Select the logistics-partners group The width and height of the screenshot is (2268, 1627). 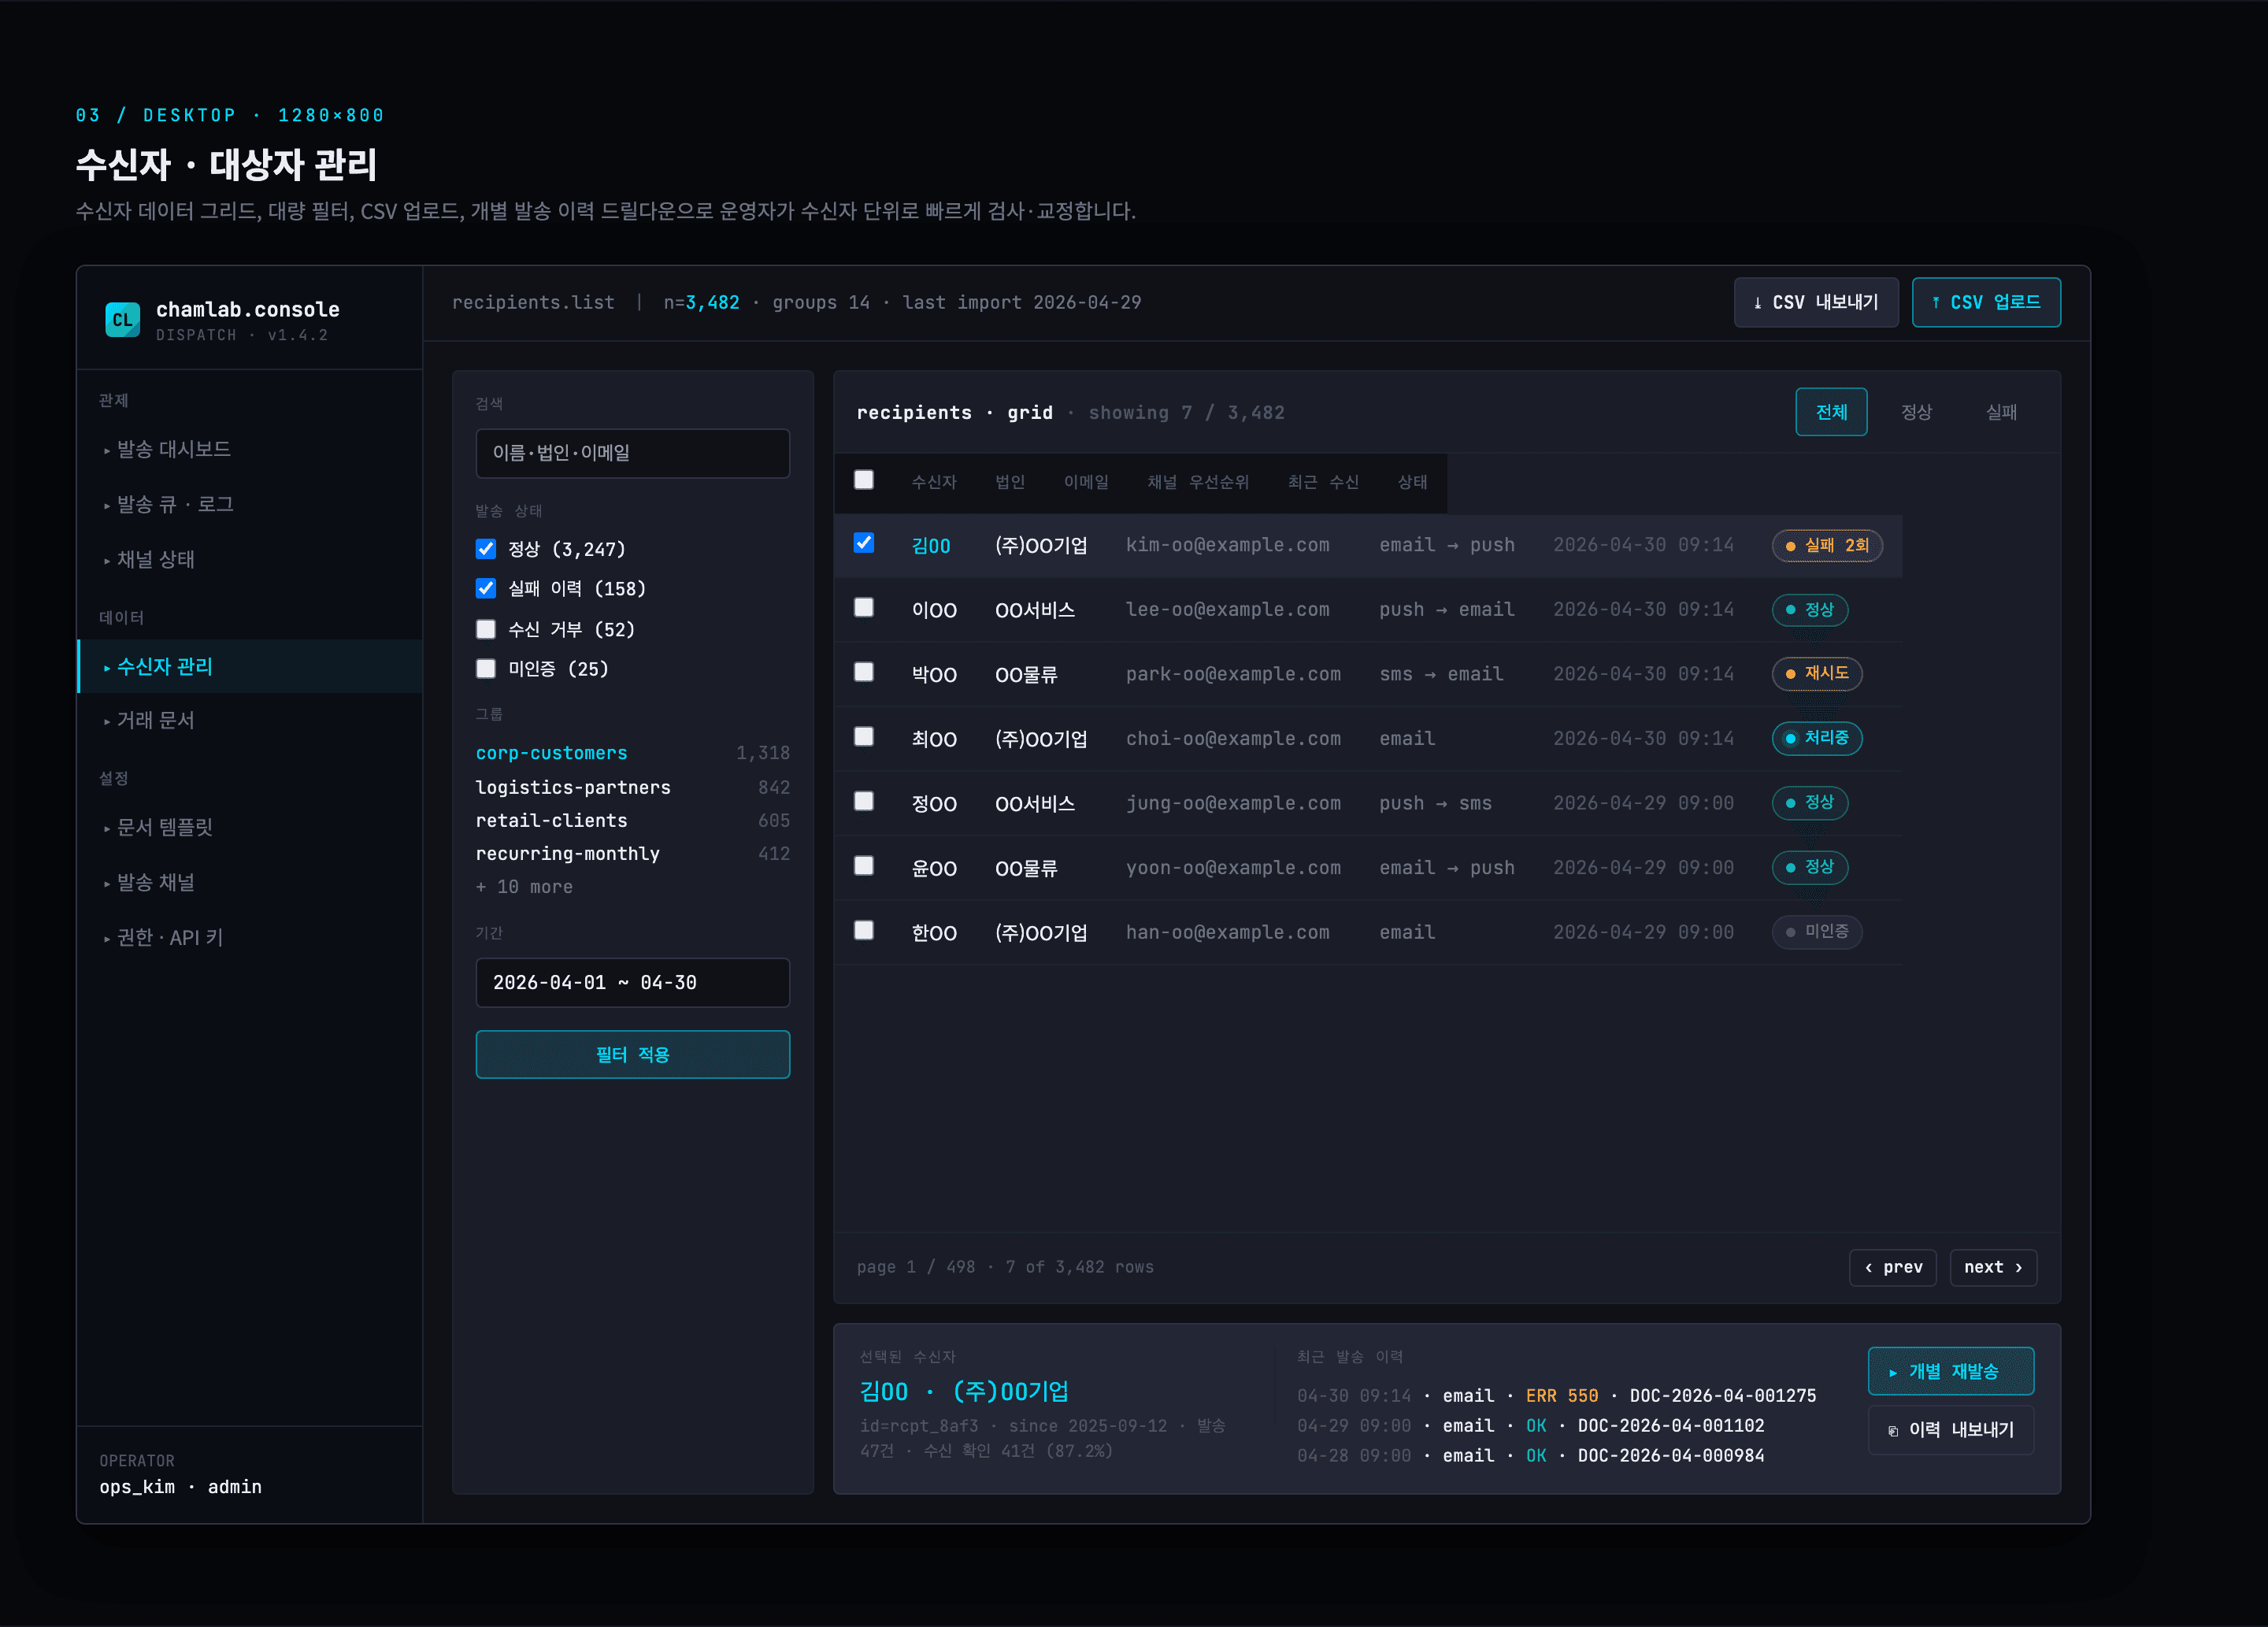(x=633, y=787)
